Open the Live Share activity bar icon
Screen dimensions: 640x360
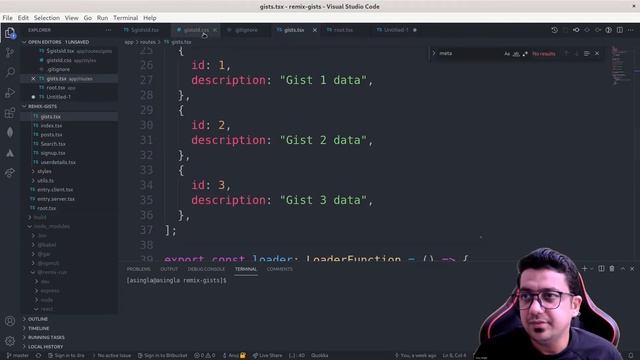tap(10, 173)
